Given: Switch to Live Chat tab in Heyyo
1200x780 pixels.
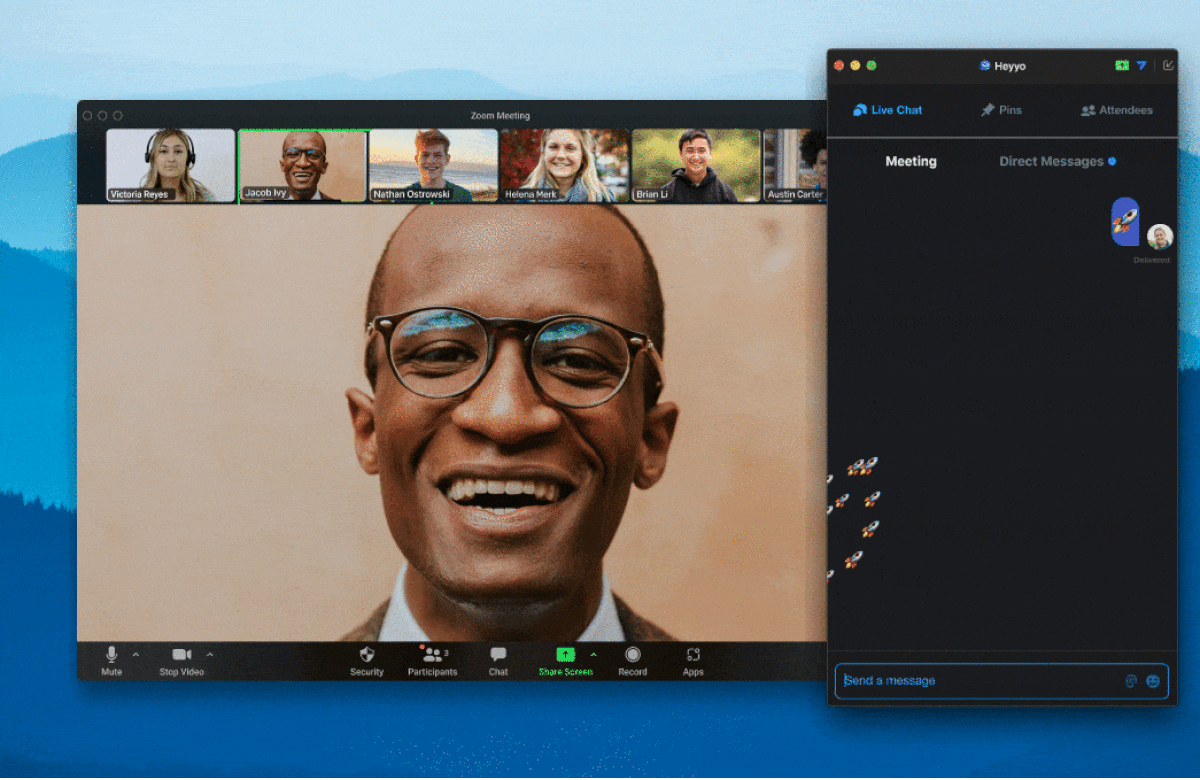Looking at the screenshot, I should pyautogui.click(x=887, y=110).
